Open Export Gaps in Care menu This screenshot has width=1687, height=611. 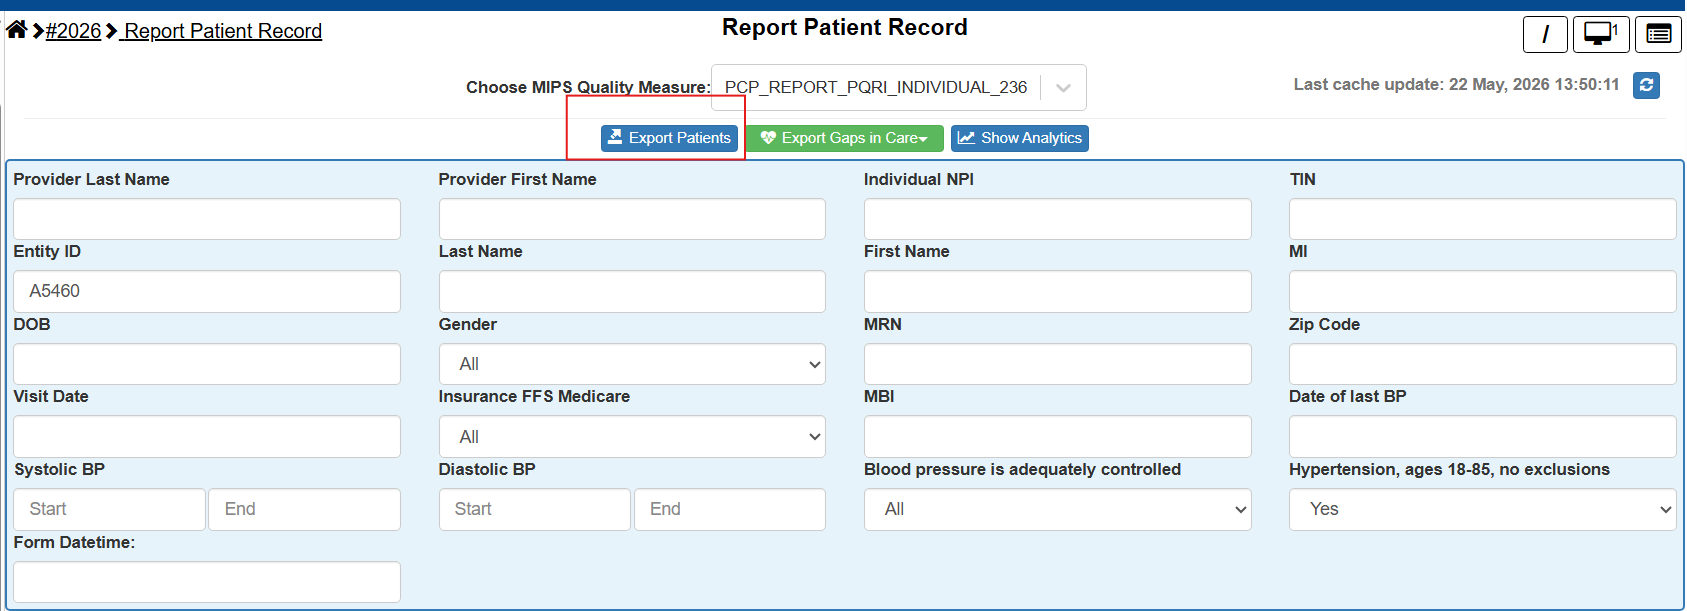844,138
